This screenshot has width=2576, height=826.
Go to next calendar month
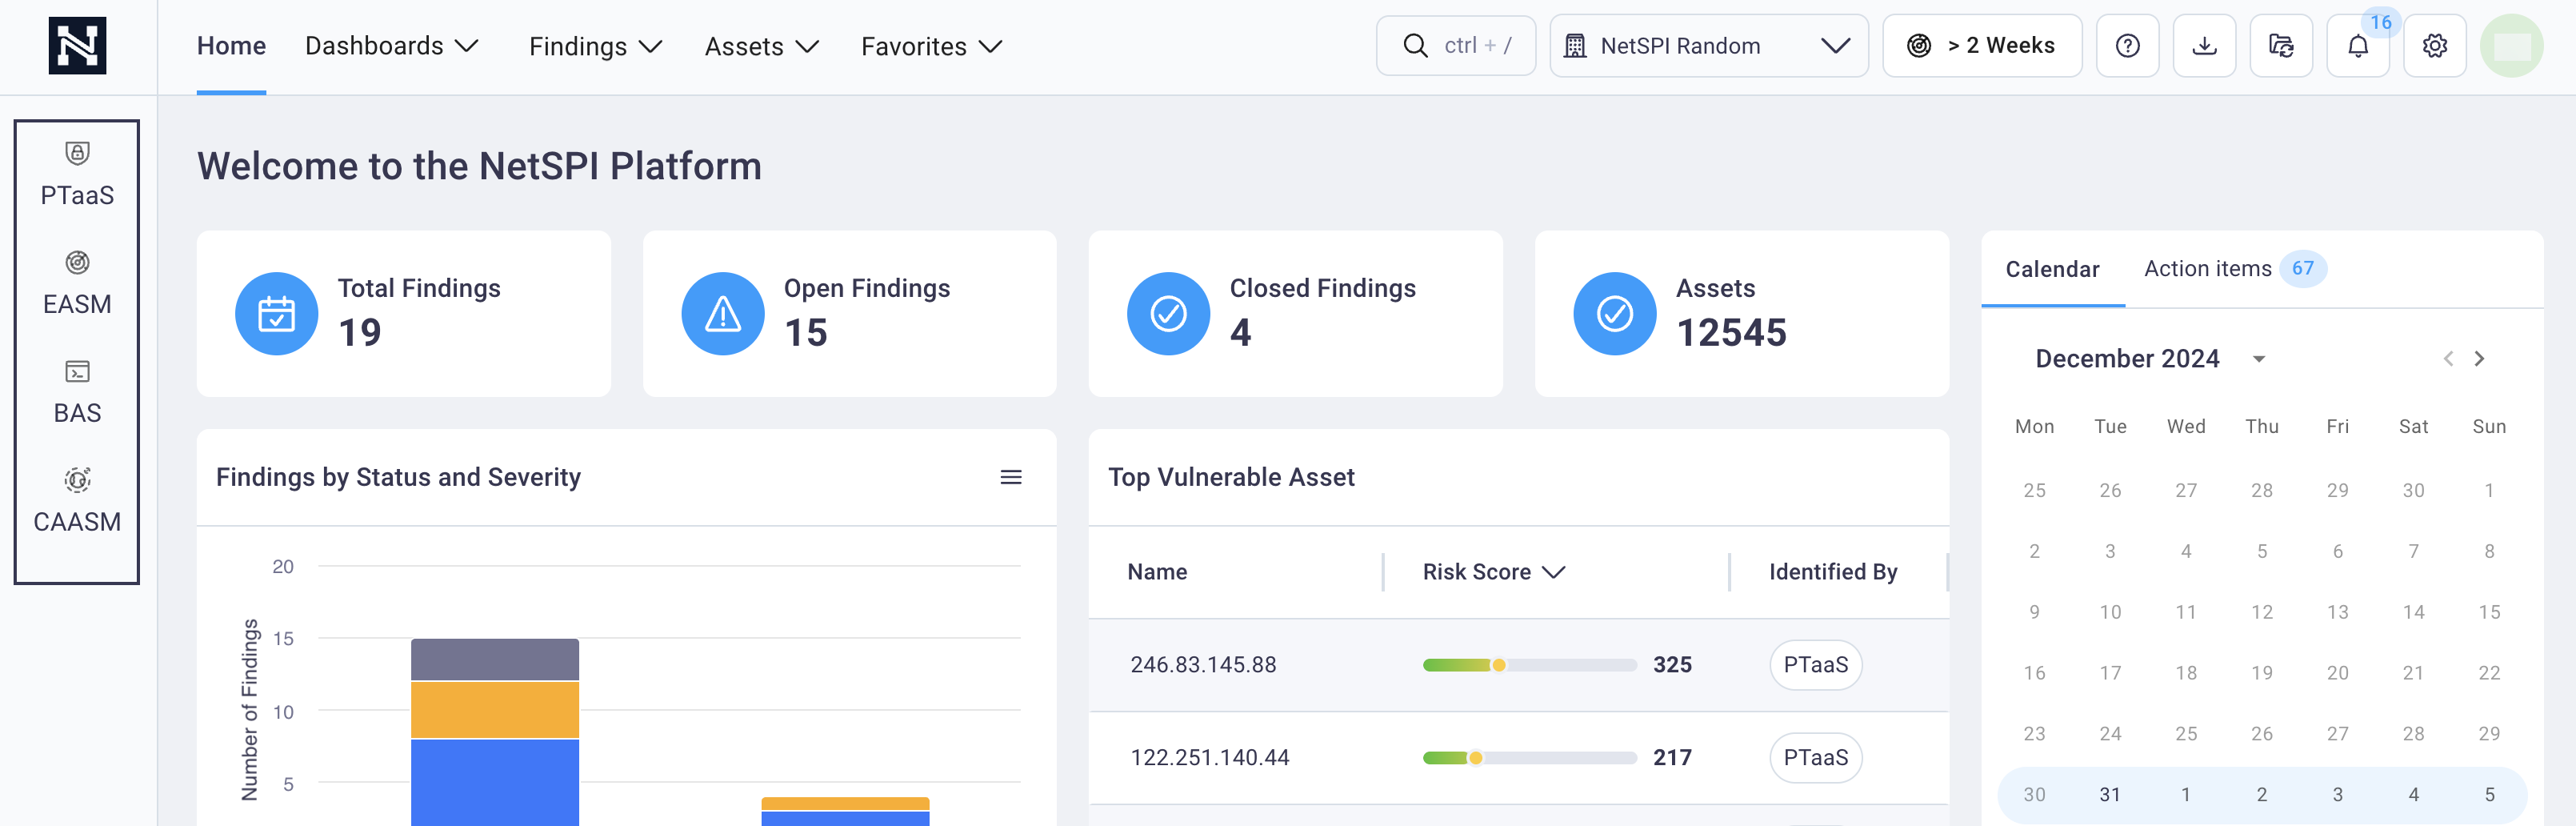(x=2479, y=359)
